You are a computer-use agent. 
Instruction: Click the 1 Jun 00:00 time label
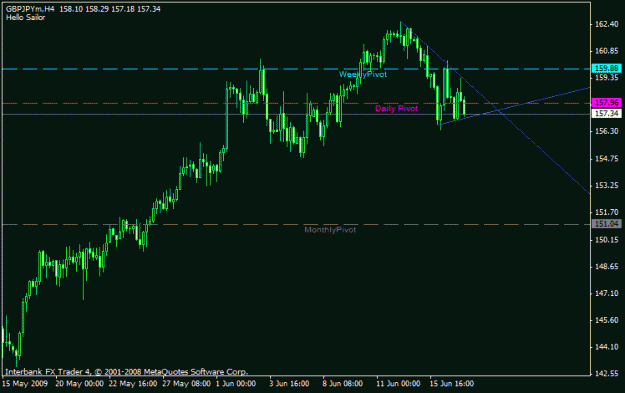pos(236,384)
